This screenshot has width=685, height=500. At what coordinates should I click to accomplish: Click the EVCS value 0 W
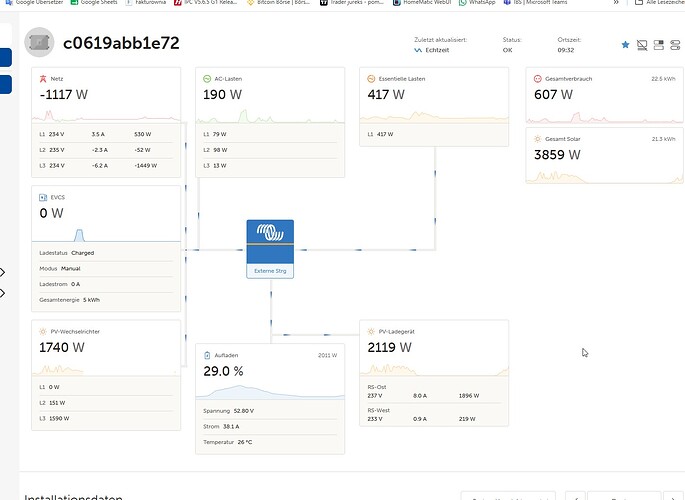[x=51, y=213]
